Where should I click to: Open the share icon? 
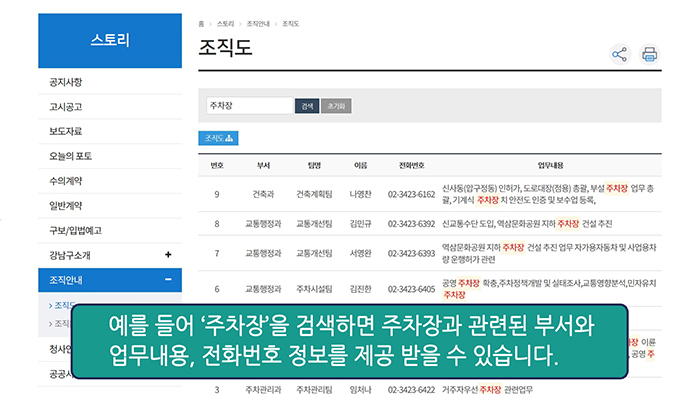620,55
